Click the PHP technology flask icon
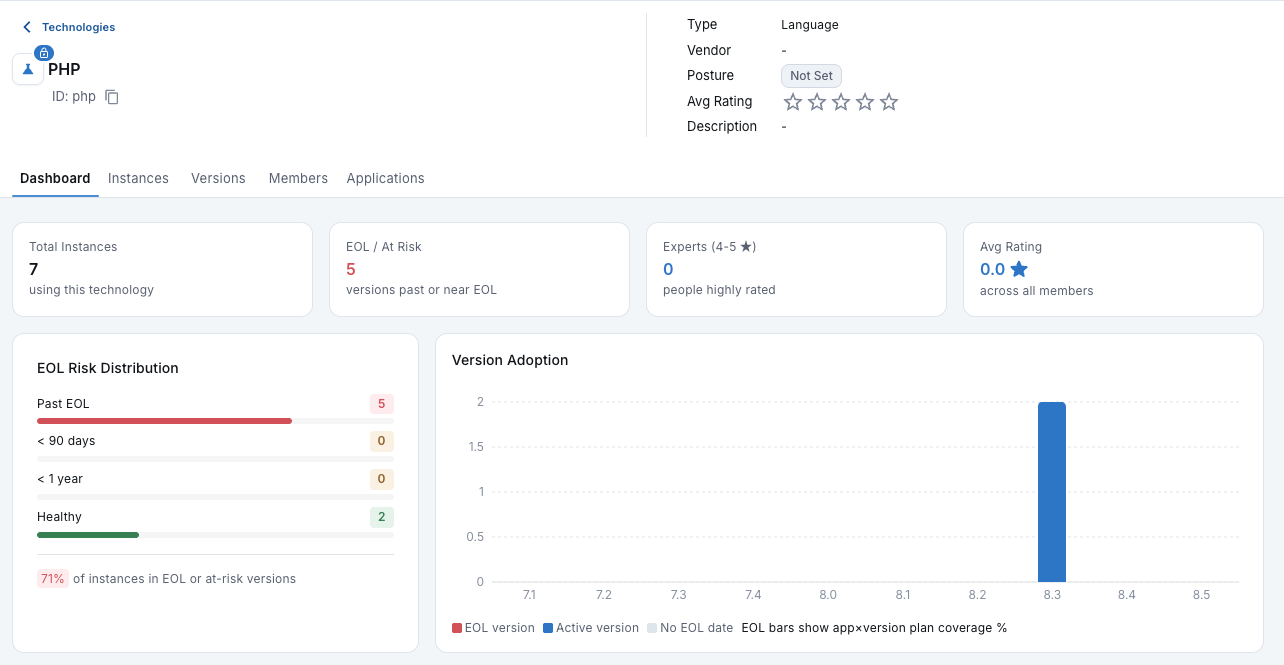 point(28,69)
